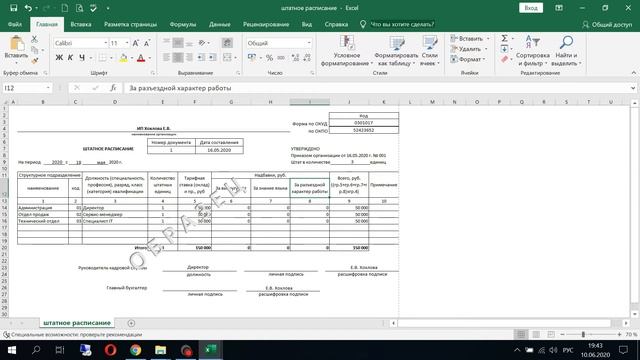Image resolution: width=640 pixels, height=360 pixels.
Task: Merge and center the selected cells
Action: pyautogui.click(x=227, y=58)
